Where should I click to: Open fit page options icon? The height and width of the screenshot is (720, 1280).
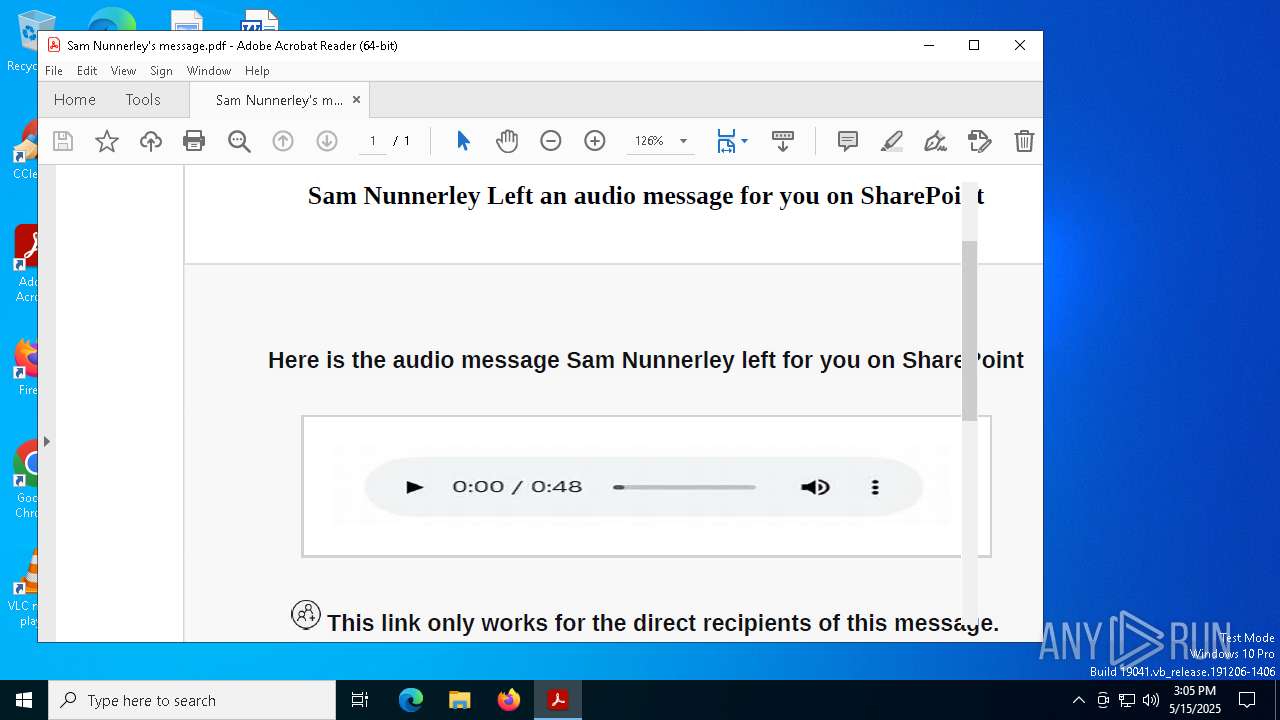click(x=726, y=141)
